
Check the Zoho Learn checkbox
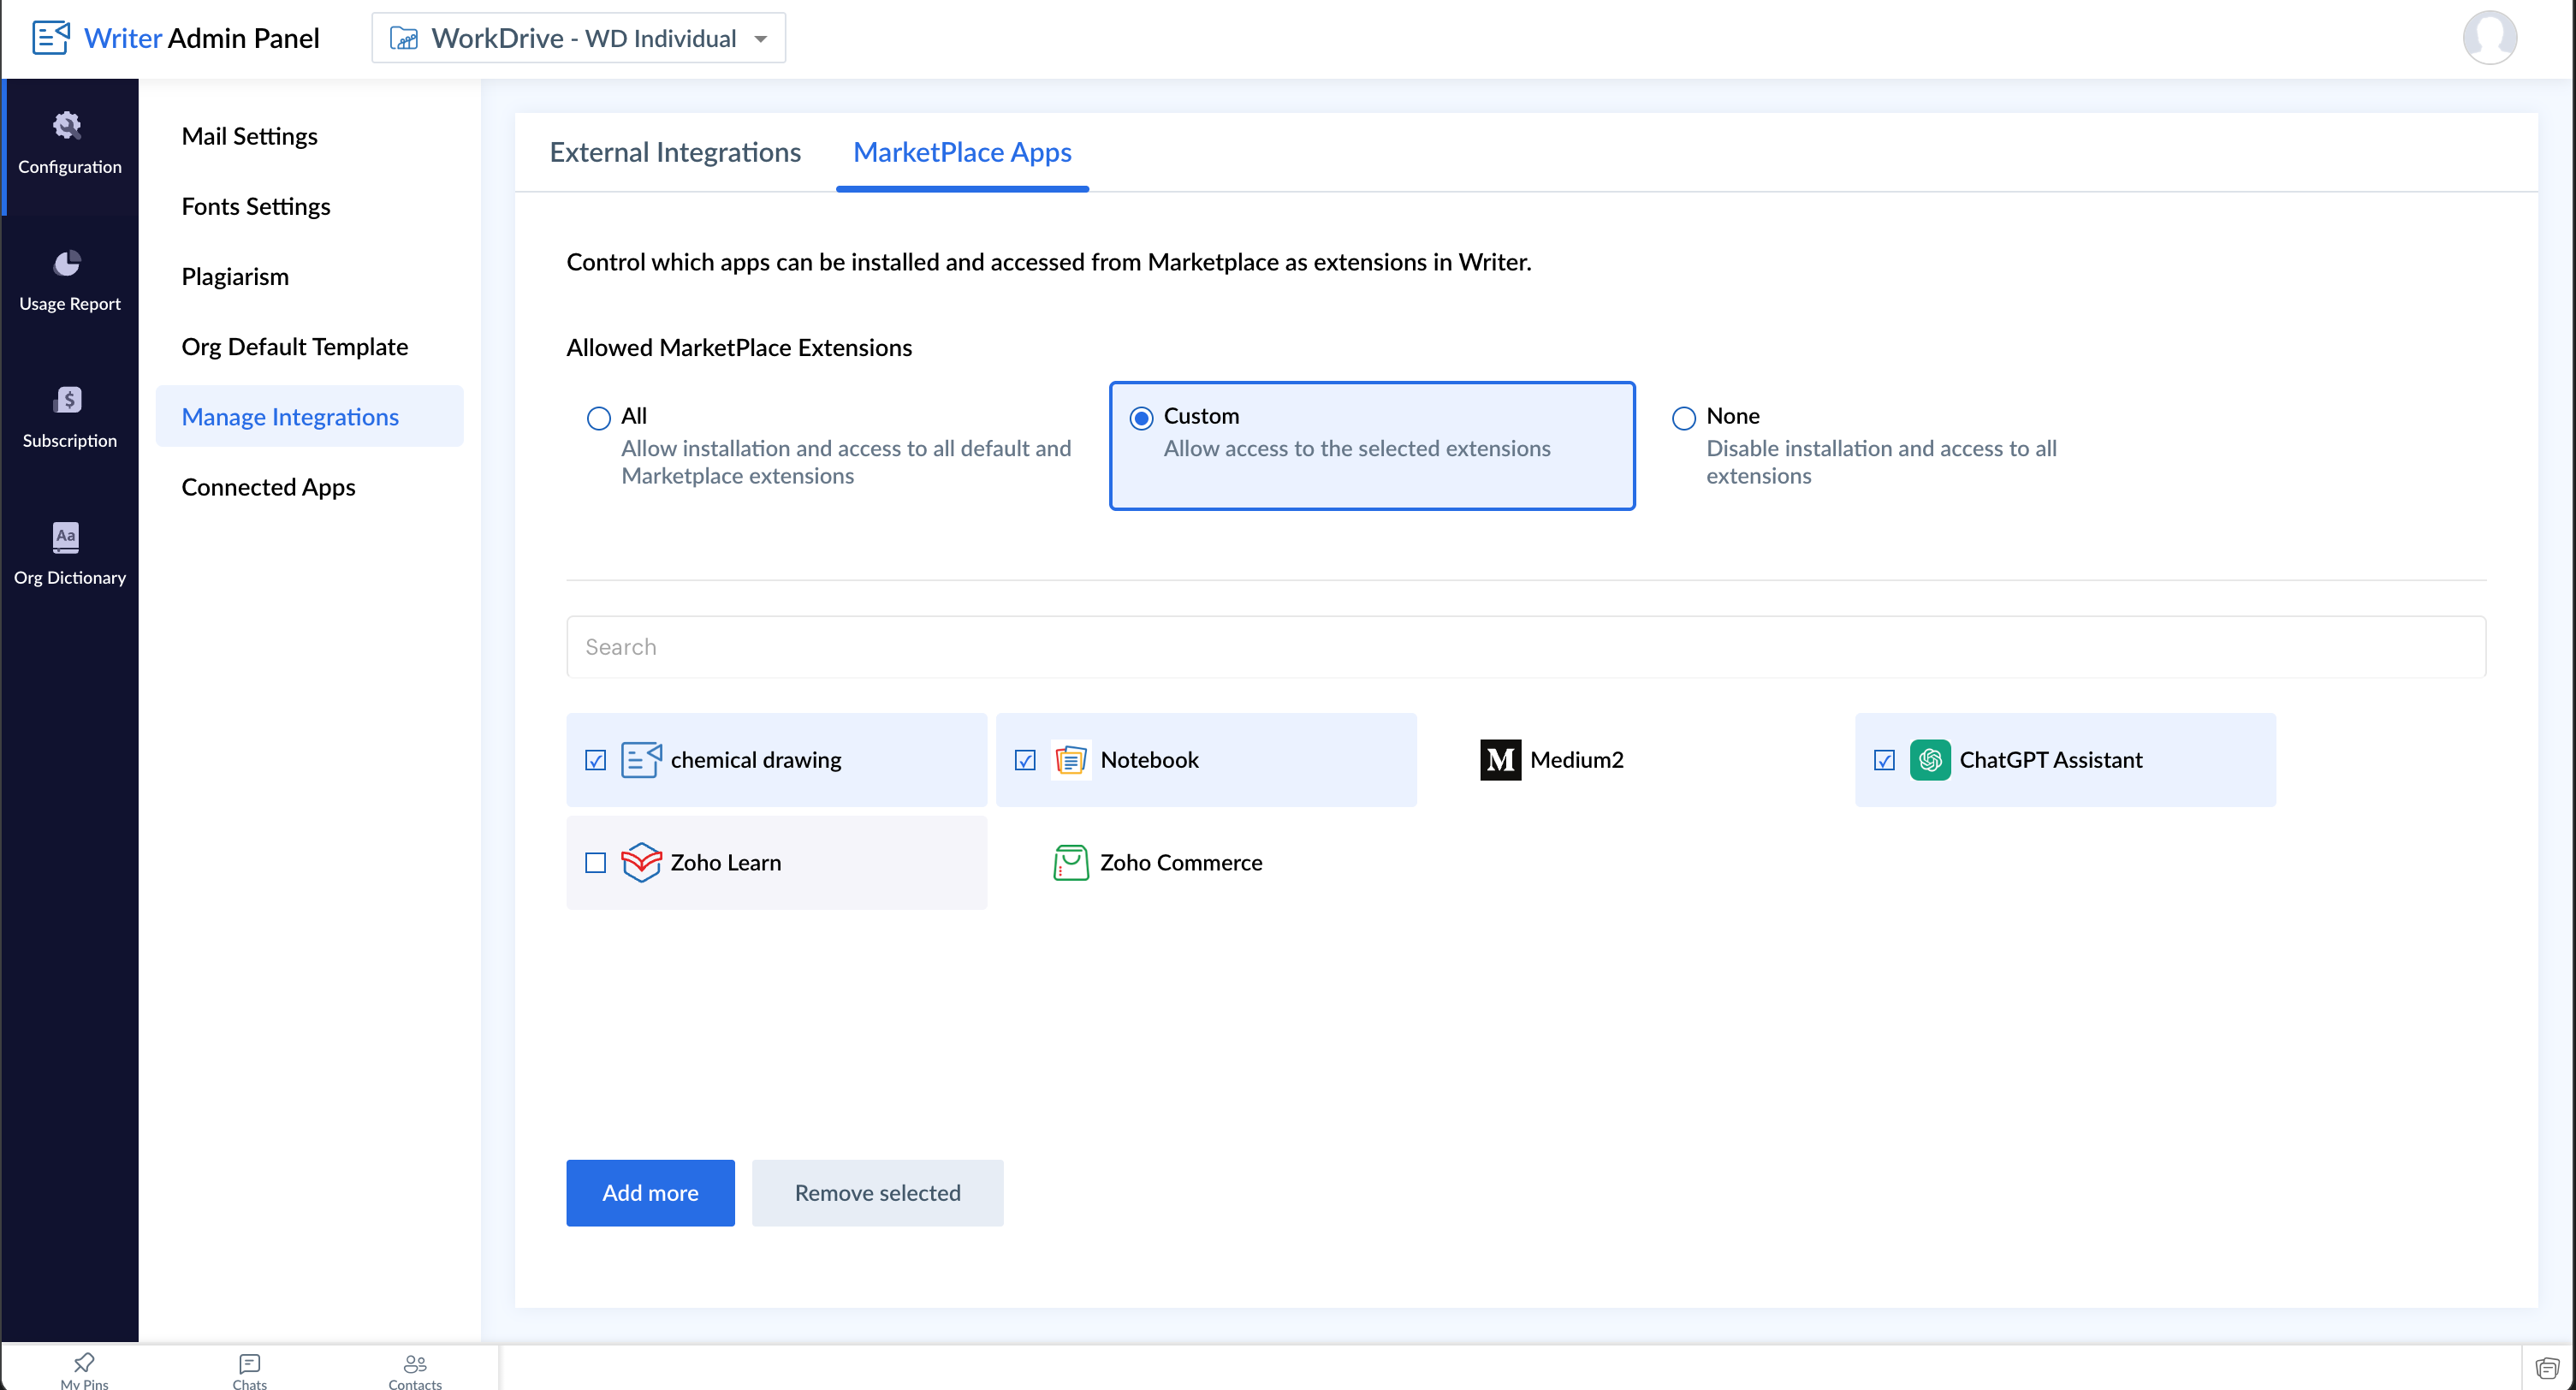coord(596,863)
